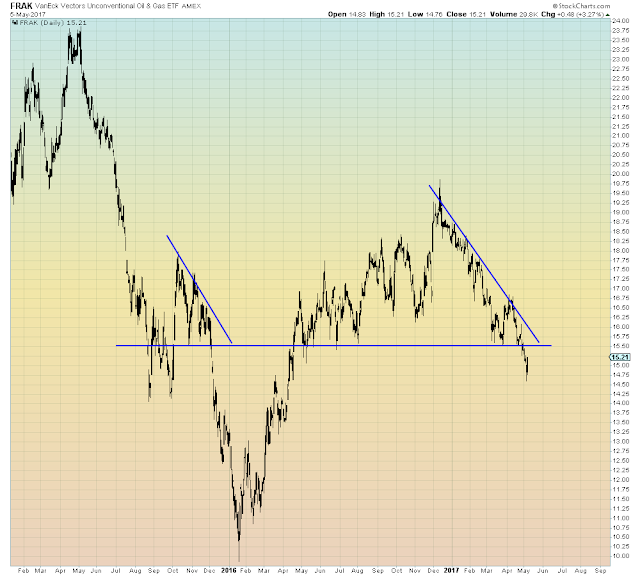The image size is (640, 576).
Task: Click the horizontal blue support line at 15.50
Action: pos(334,346)
